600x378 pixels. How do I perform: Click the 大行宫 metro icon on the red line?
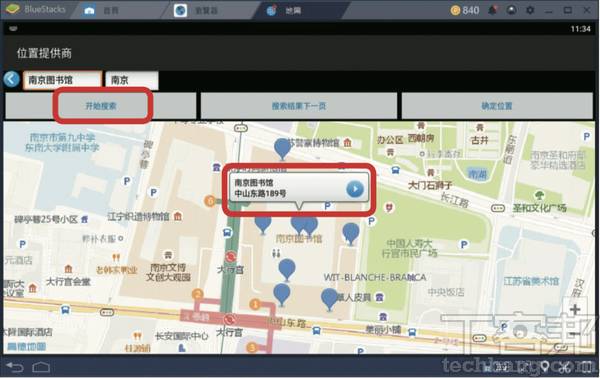pos(230,319)
